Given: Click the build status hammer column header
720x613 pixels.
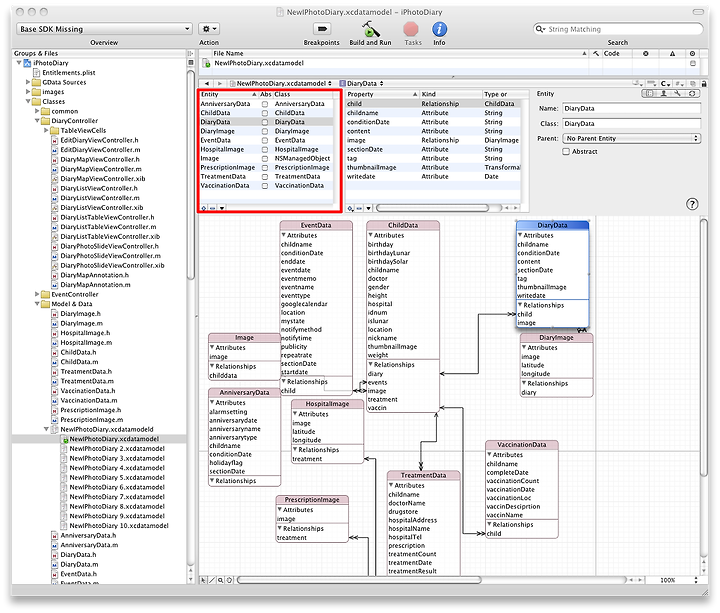Looking at the screenshot, I should [x=596, y=53].
